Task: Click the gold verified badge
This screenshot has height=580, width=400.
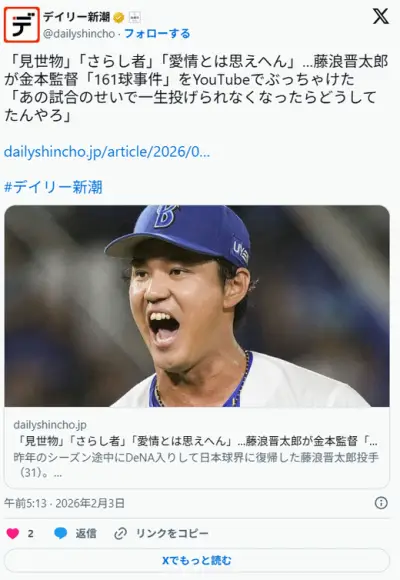Action: pos(119,17)
